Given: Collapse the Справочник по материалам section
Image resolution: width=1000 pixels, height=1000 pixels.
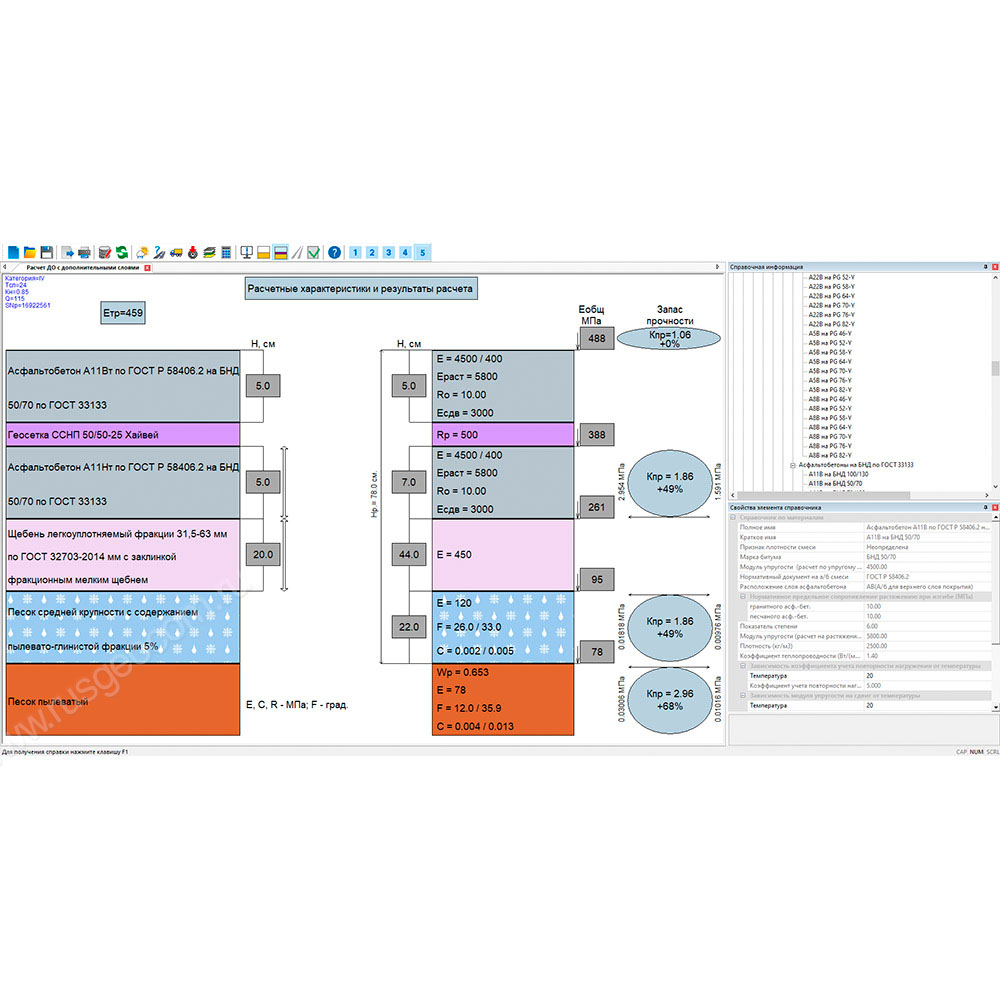Looking at the screenshot, I should pos(734,518).
